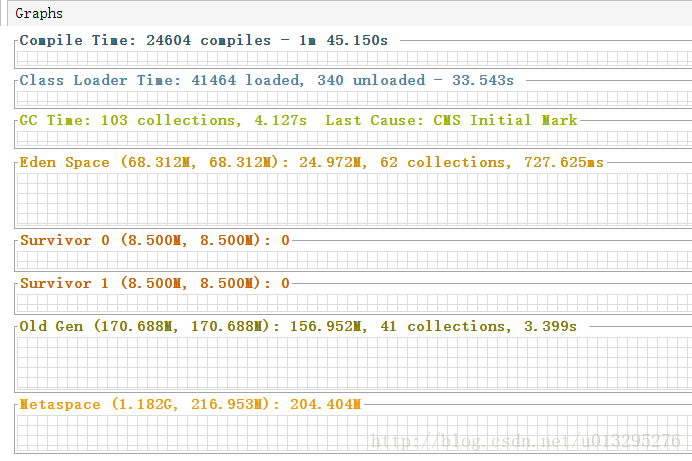Click the Compile Time 24604 compiles label
The image size is (692, 461).
[x=203, y=40]
